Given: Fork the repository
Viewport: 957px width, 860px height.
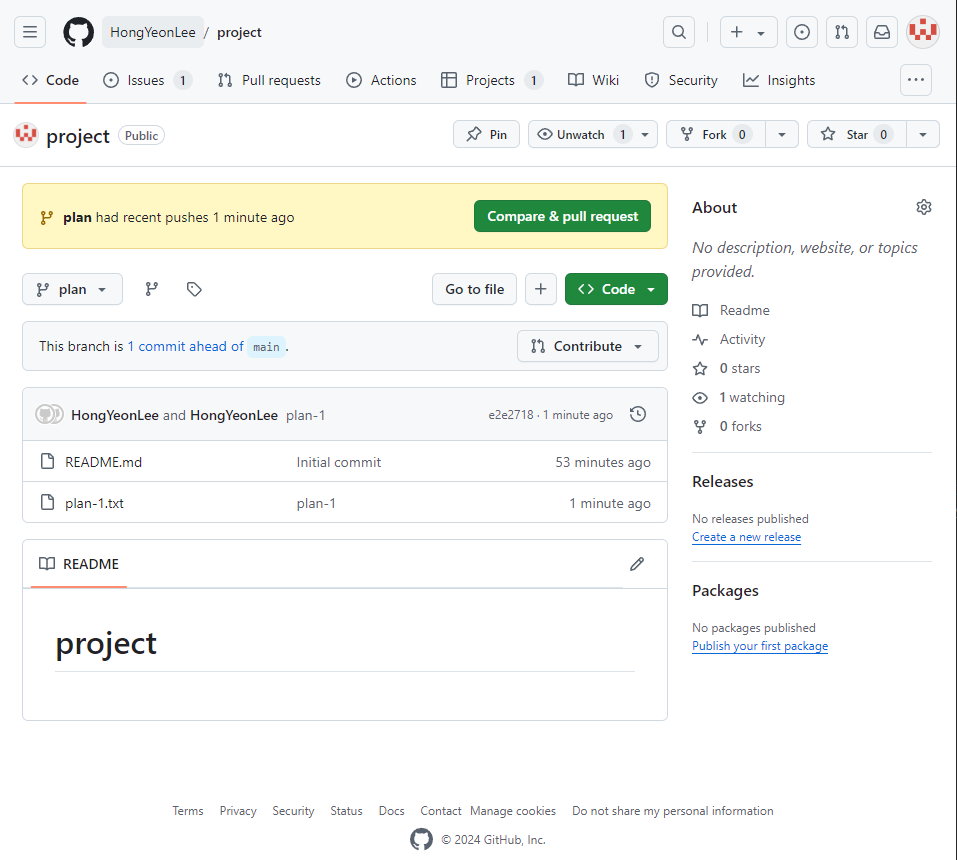Looking at the screenshot, I should pyautogui.click(x=715, y=134).
